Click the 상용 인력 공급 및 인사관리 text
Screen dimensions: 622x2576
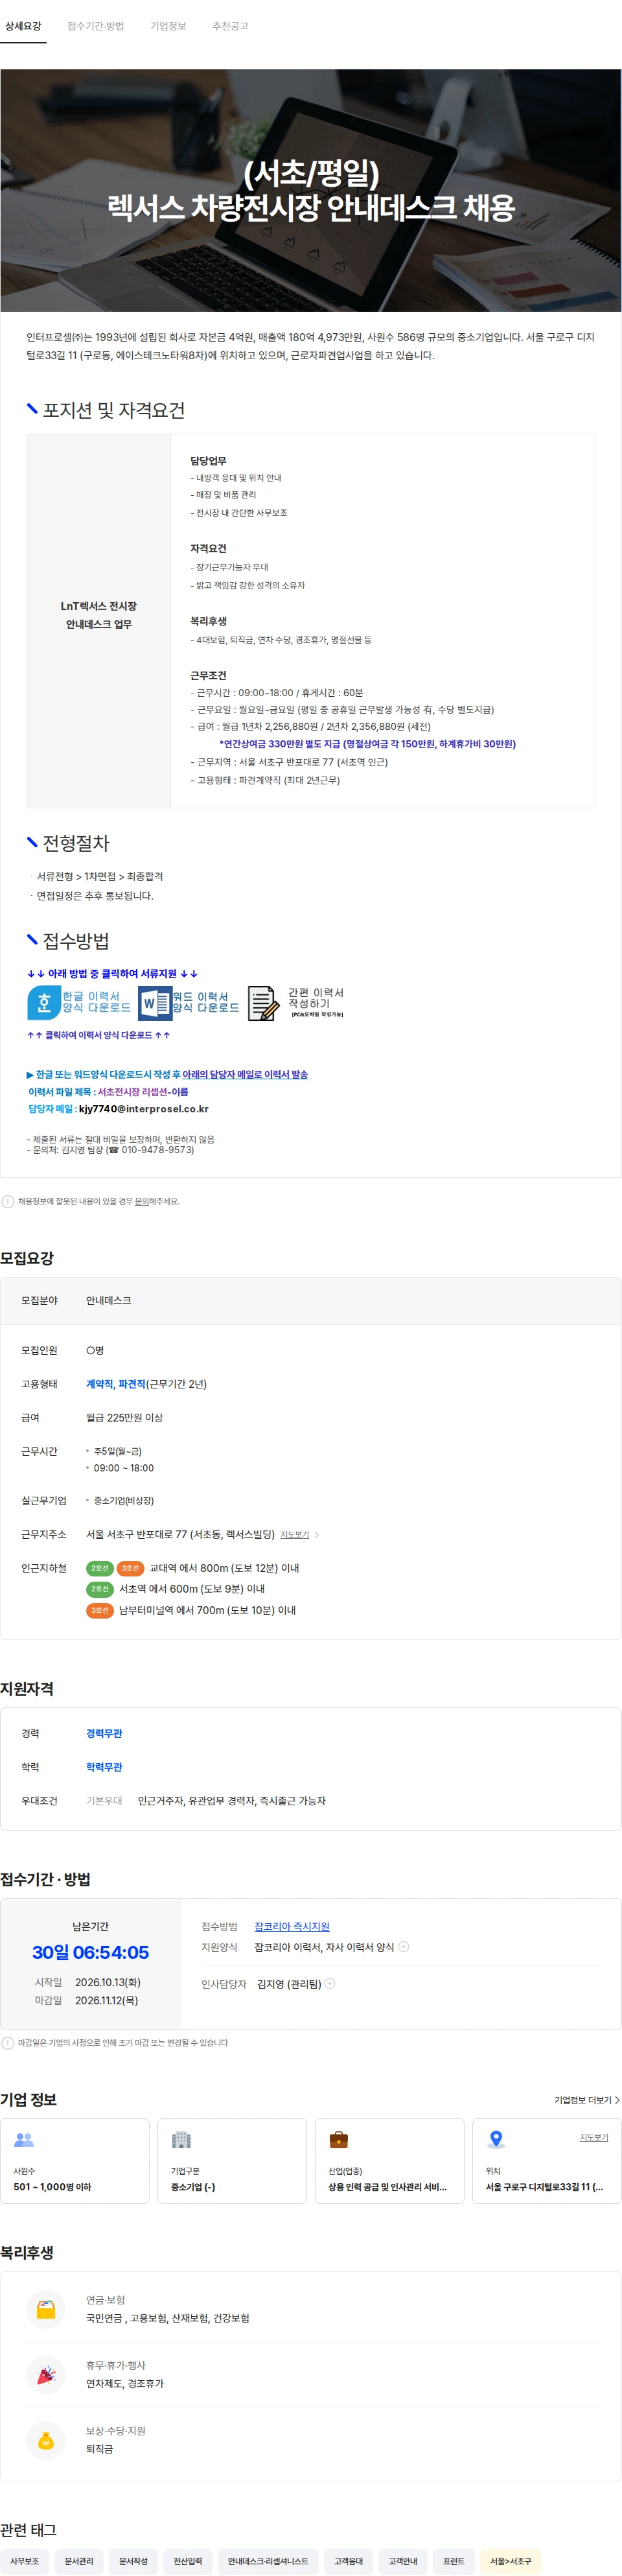point(387,2187)
